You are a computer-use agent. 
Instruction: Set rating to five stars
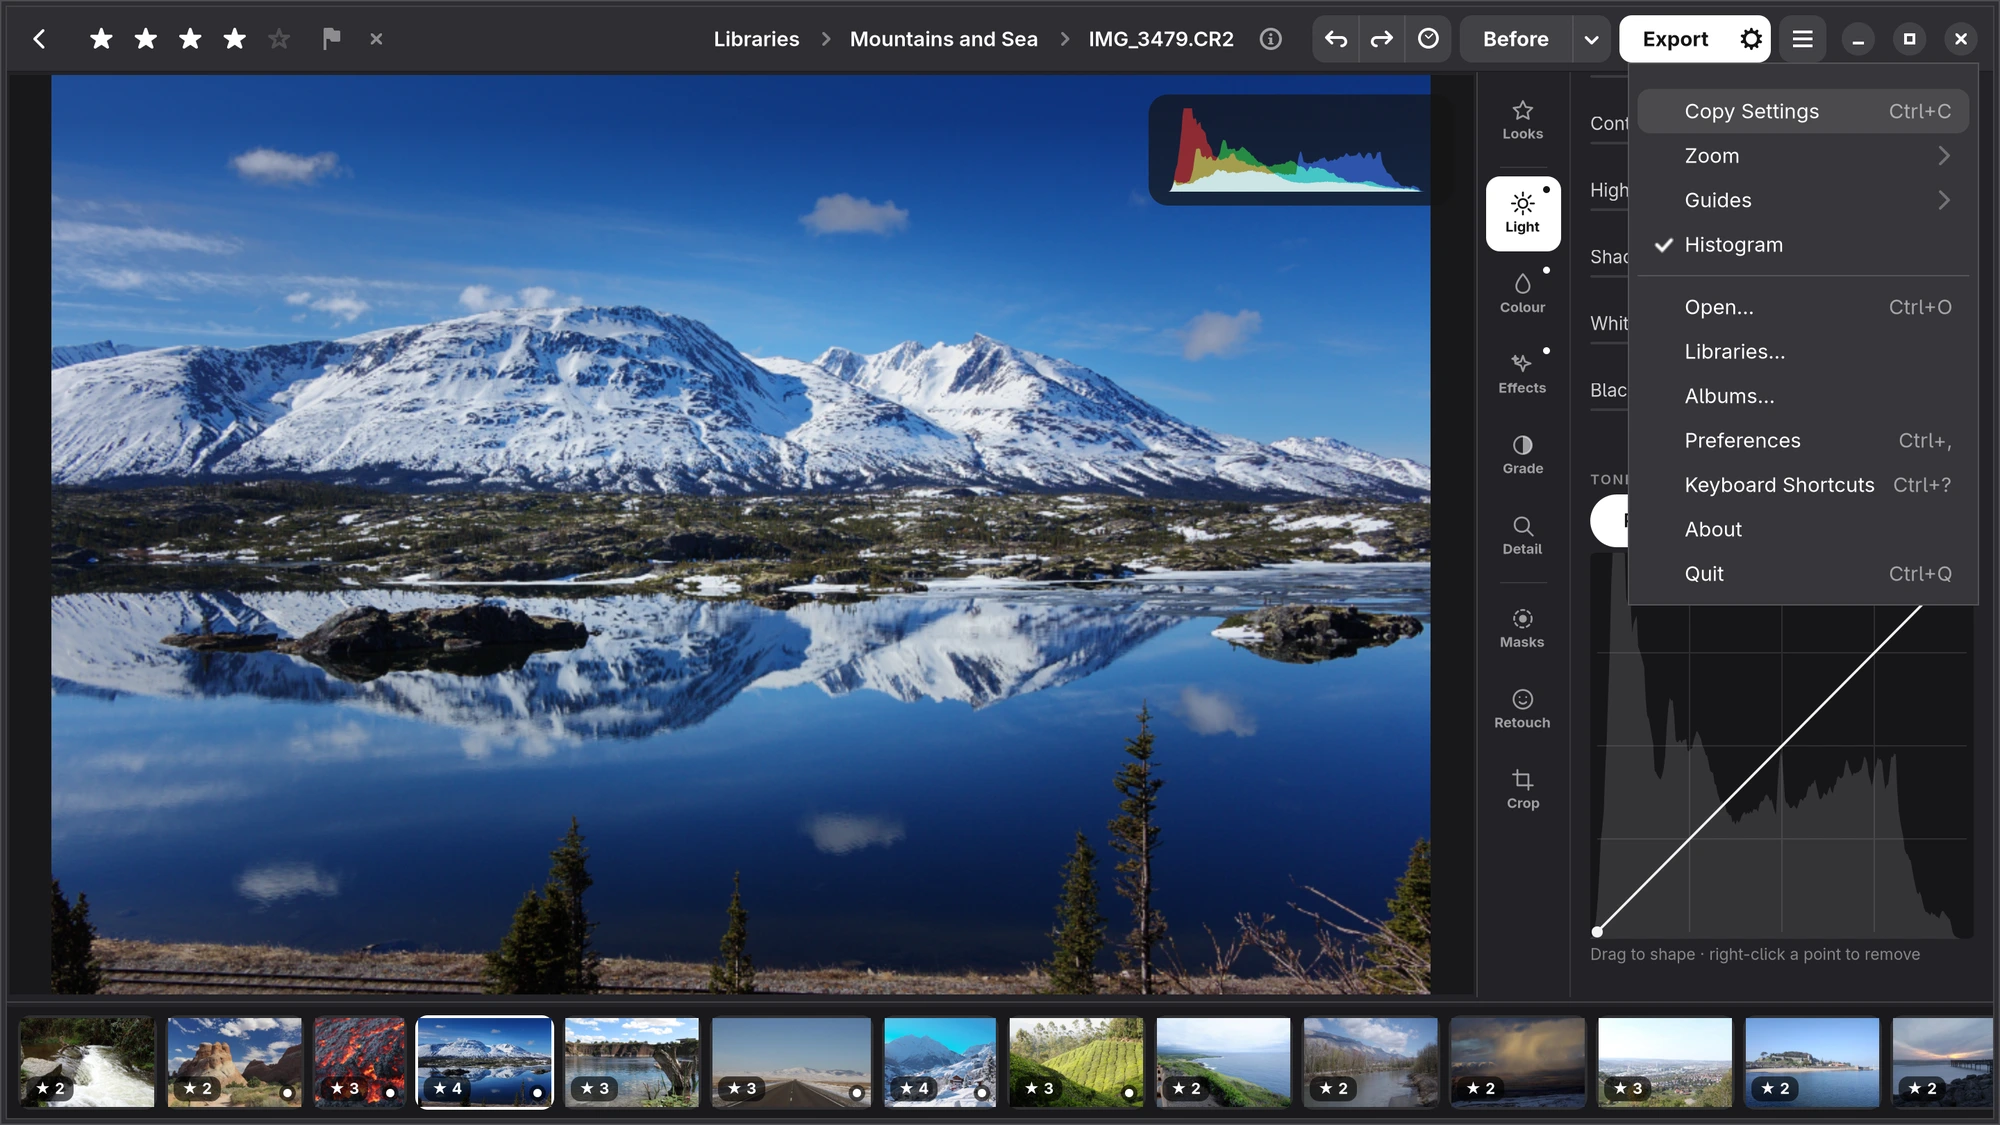tap(279, 39)
